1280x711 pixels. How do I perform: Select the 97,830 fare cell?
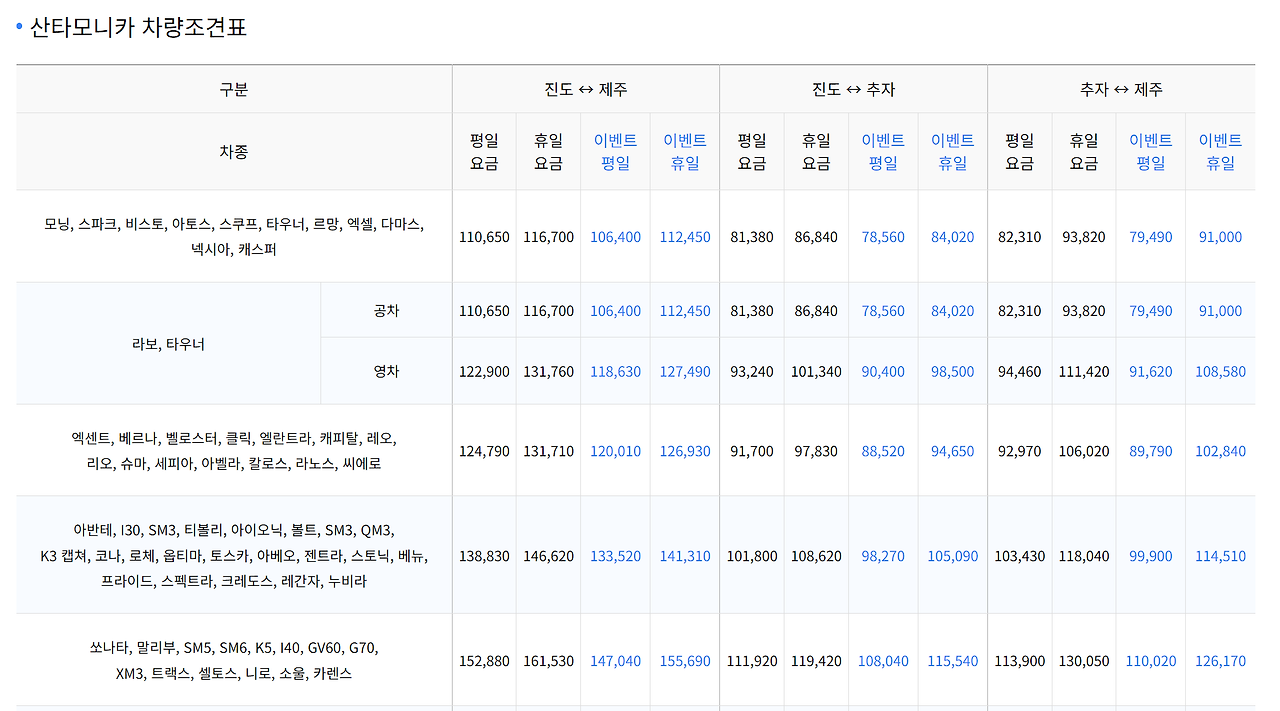tap(816, 451)
